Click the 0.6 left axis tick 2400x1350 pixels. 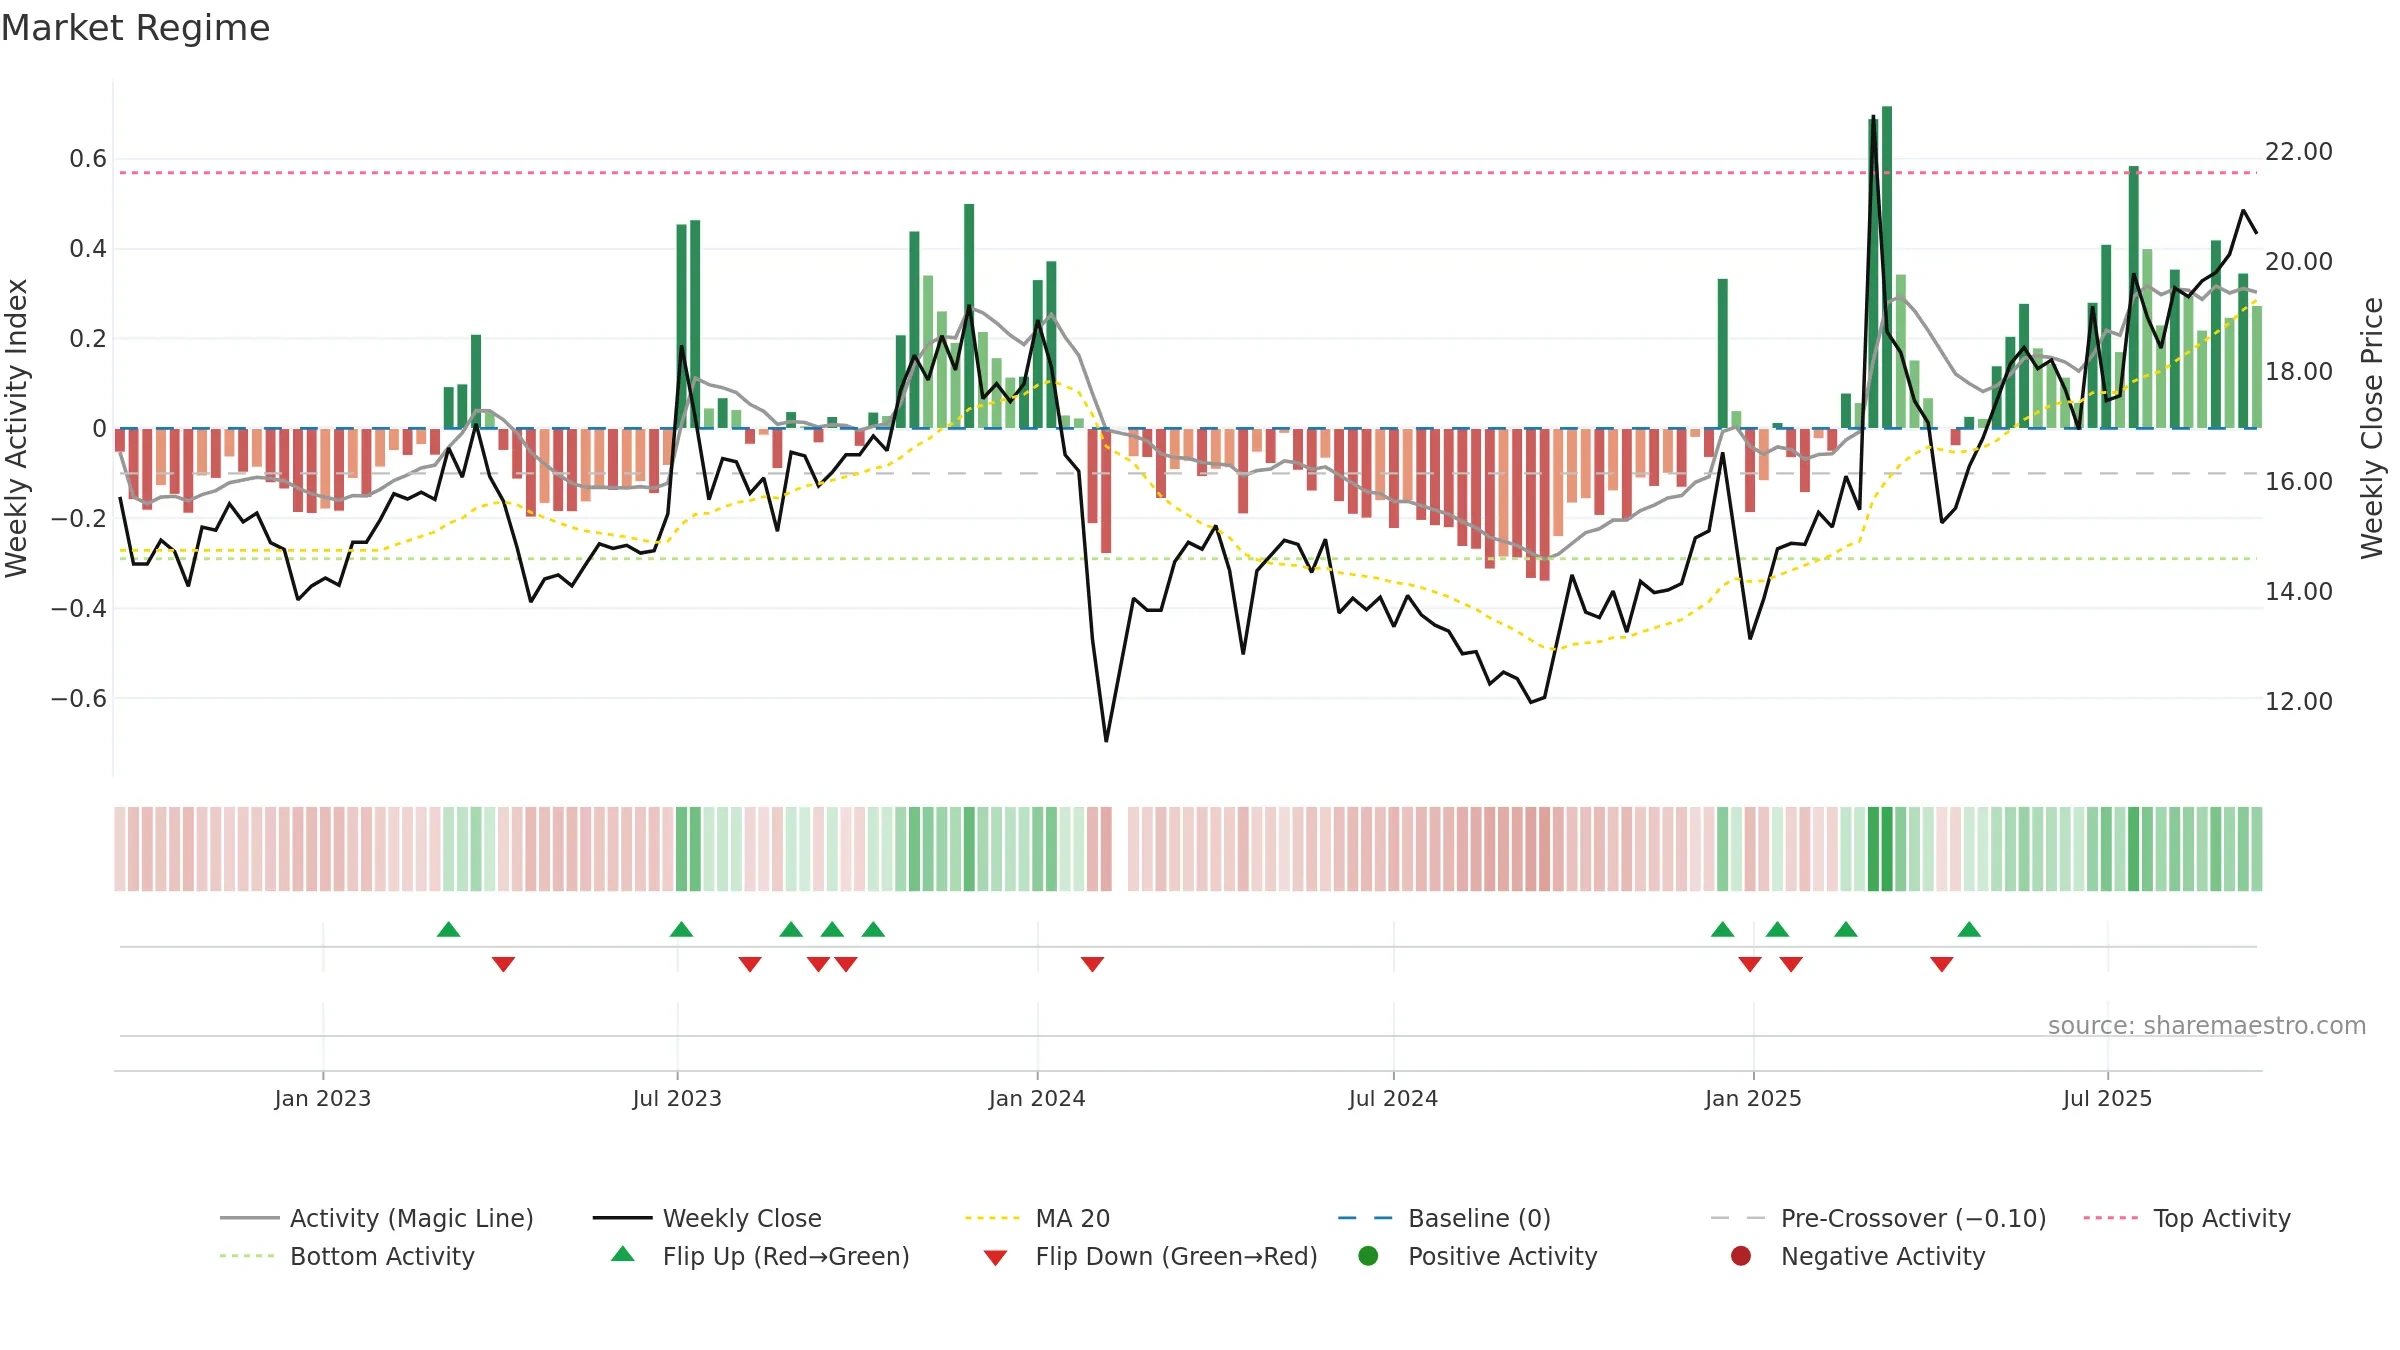pyautogui.click(x=88, y=159)
